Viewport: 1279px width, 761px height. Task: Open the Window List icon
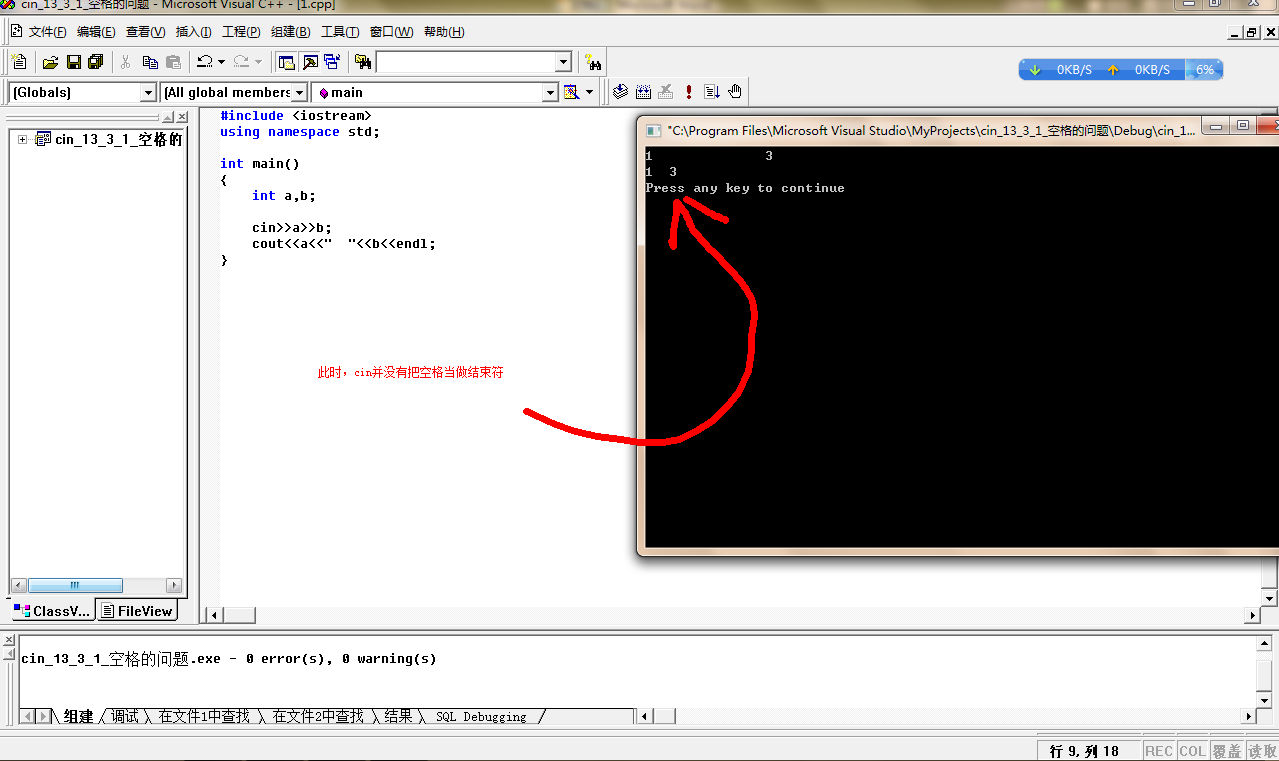(331, 62)
